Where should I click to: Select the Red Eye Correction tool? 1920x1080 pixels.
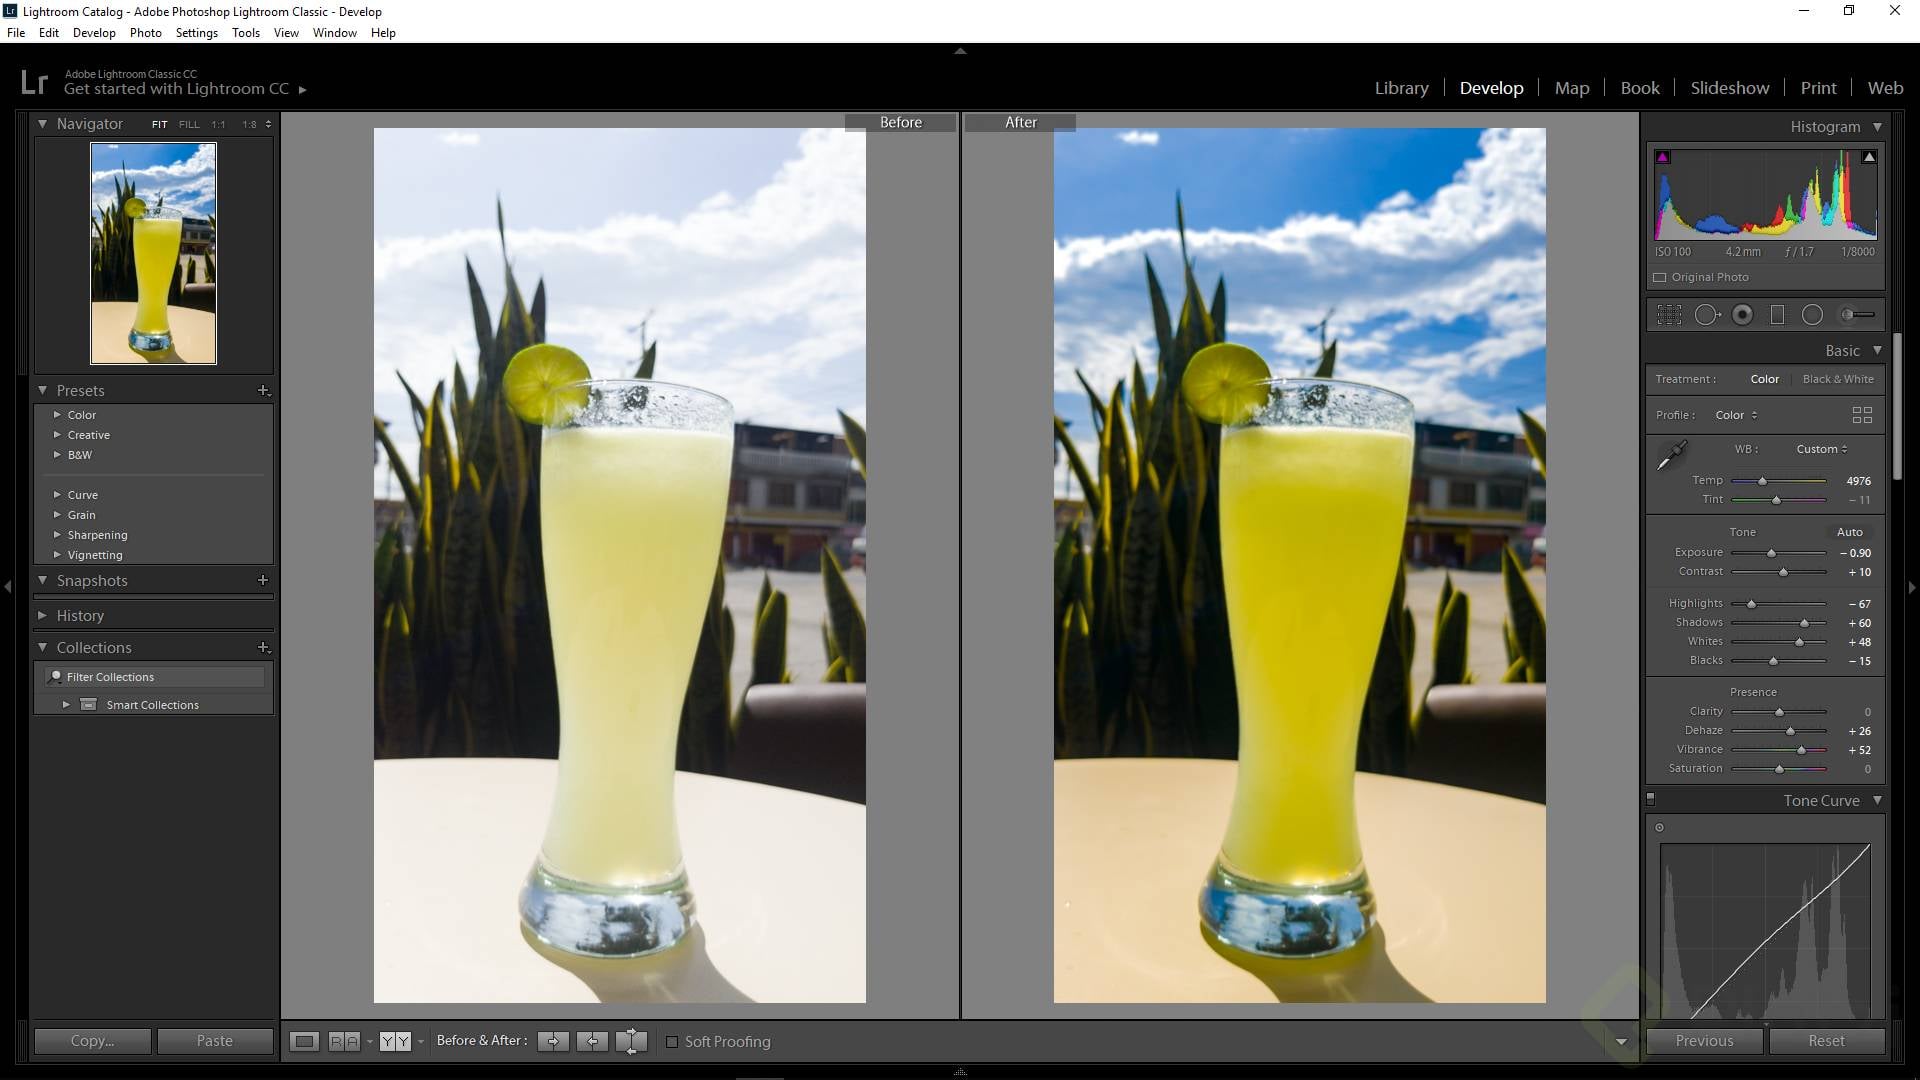(x=1743, y=314)
